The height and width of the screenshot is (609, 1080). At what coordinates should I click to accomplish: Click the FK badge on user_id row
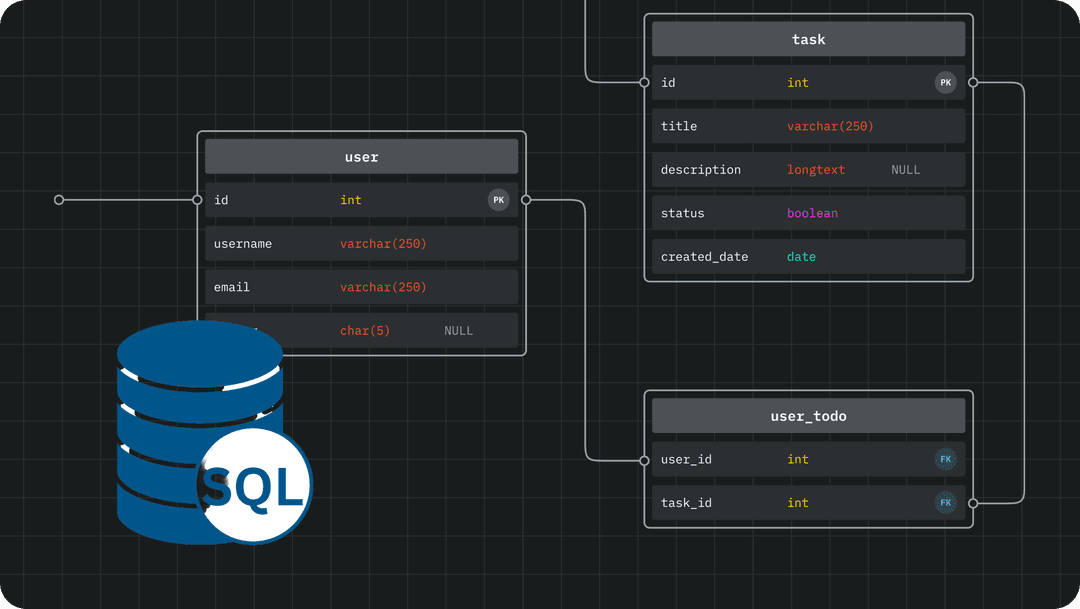[946, 459]
